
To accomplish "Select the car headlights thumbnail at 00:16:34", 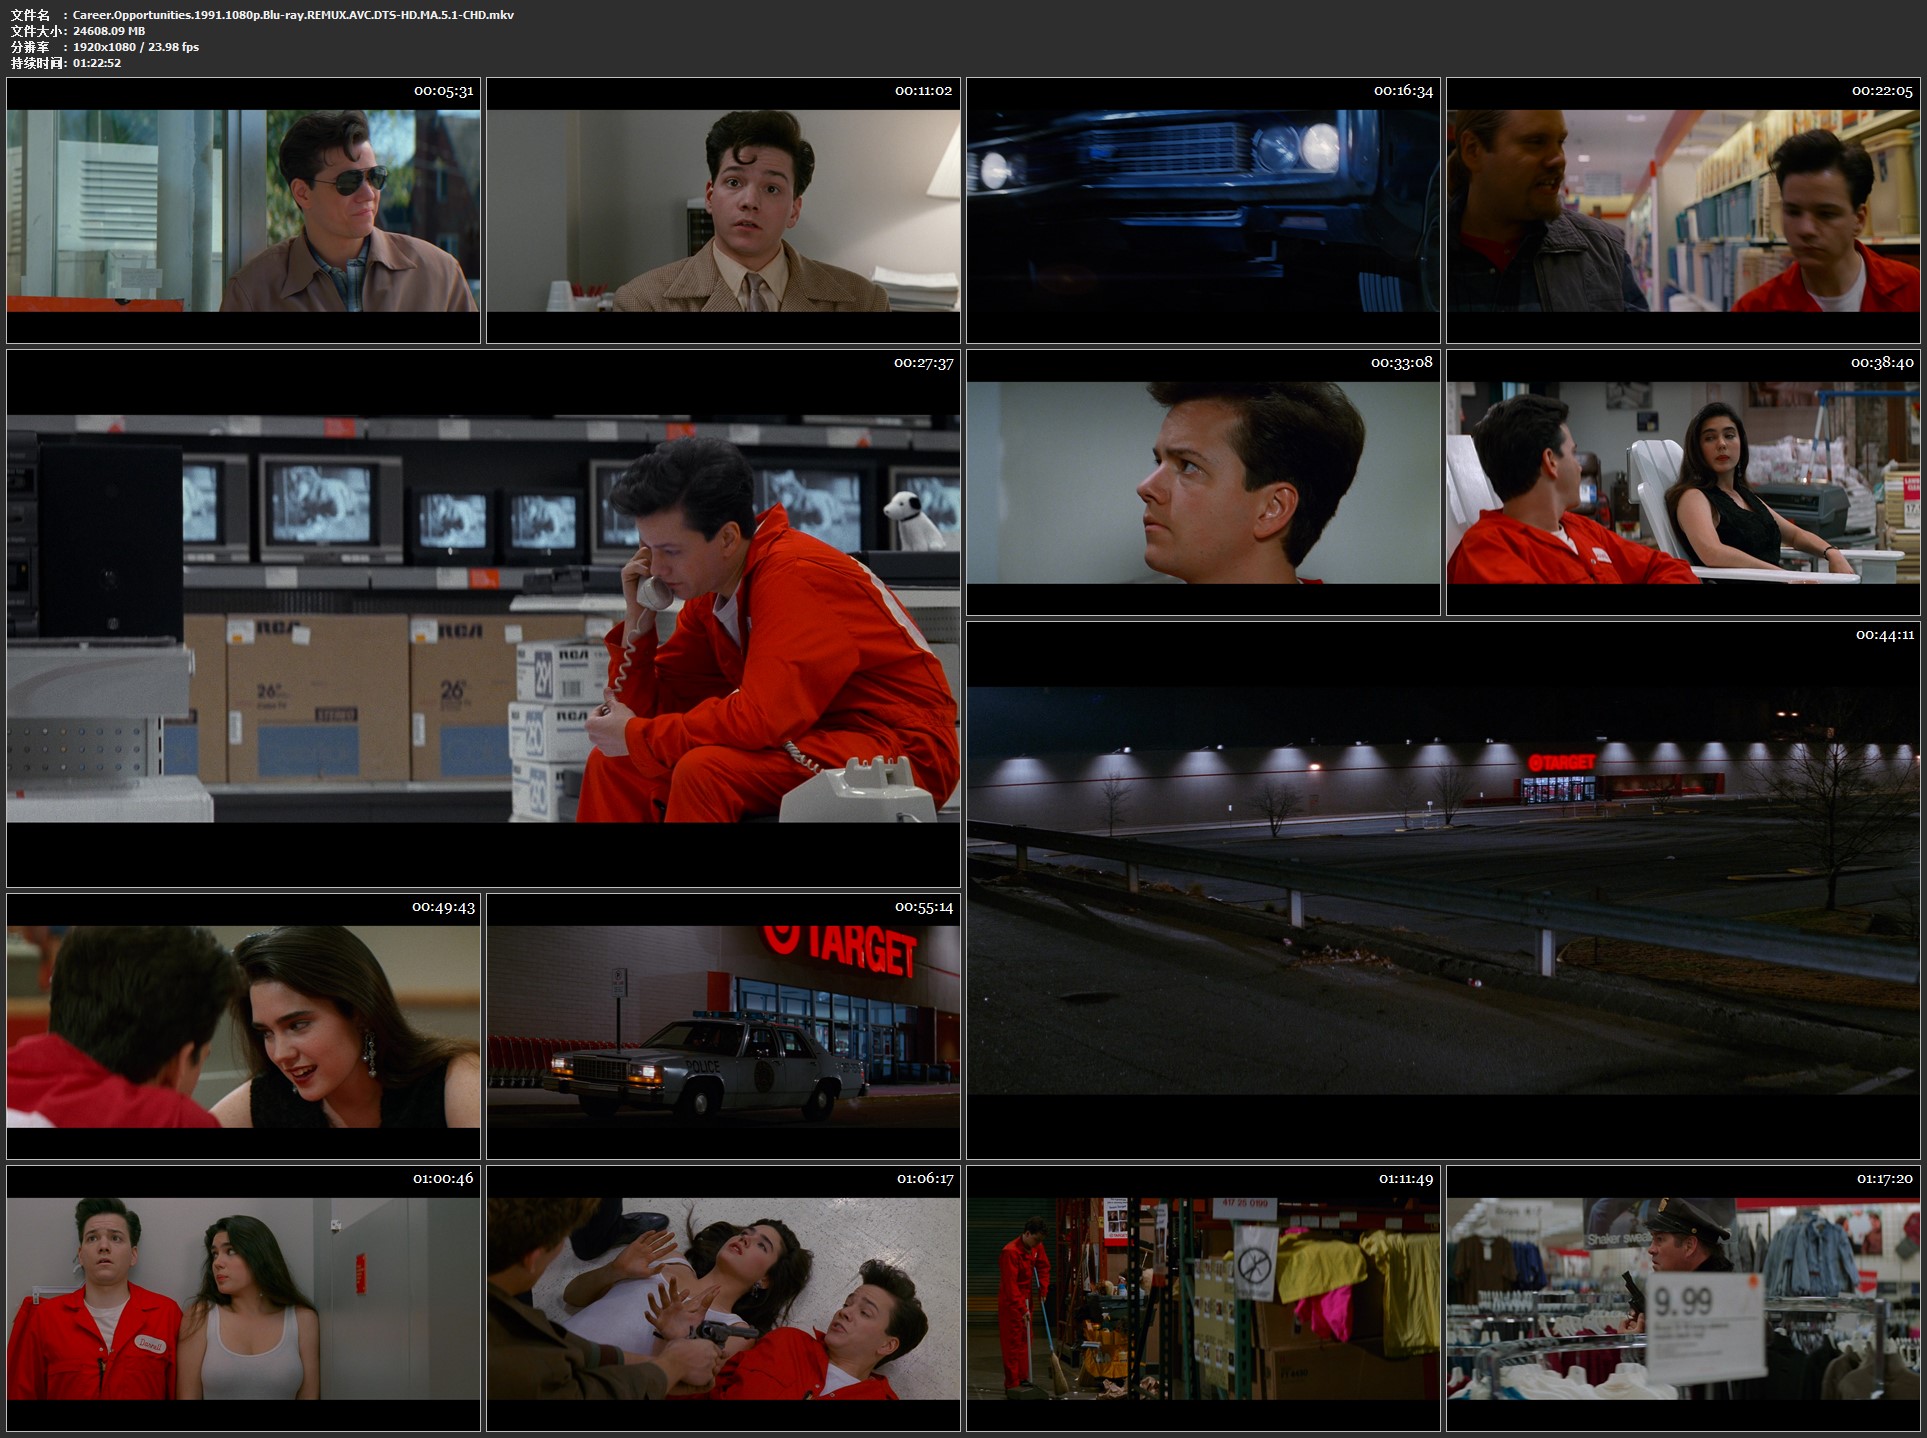I will click(x=1203, y=211).
